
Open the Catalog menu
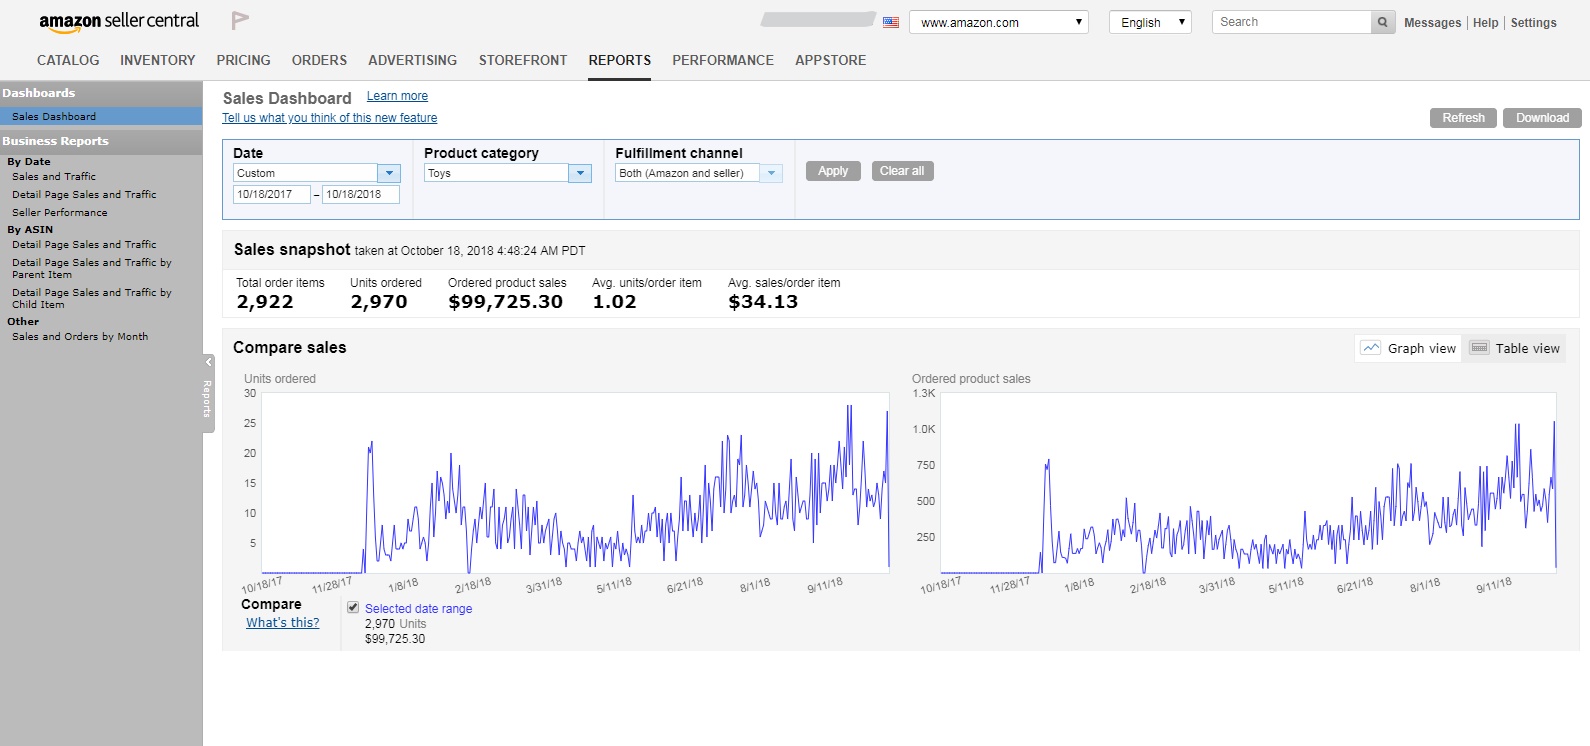click(x=68, y=60)
